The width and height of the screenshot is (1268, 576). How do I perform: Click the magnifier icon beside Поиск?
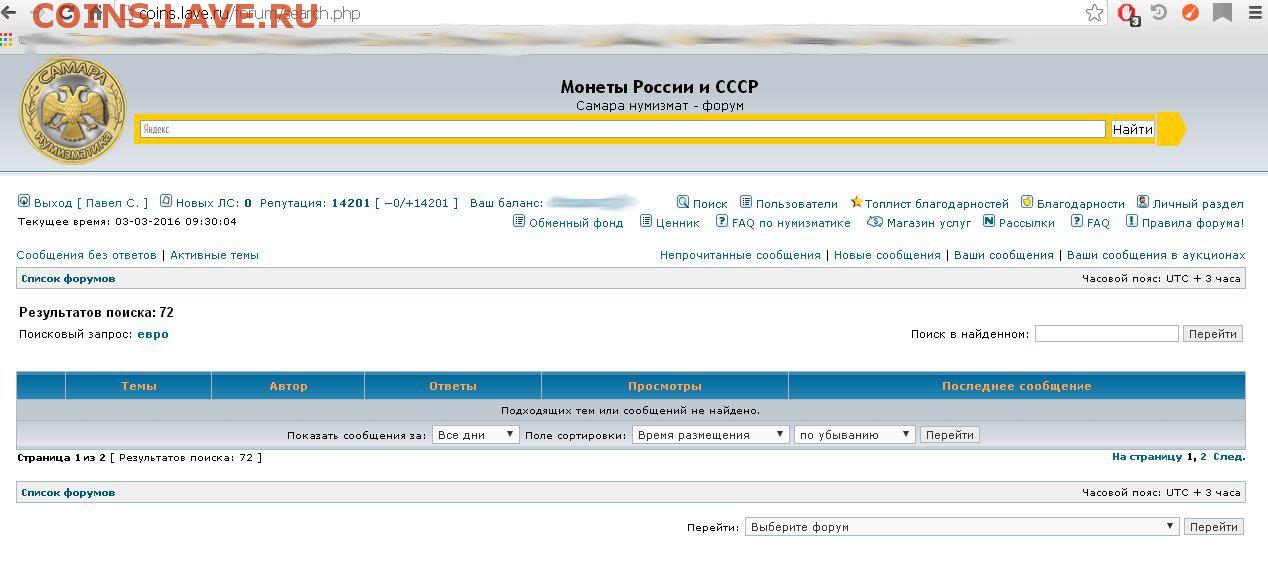[683, 201]
